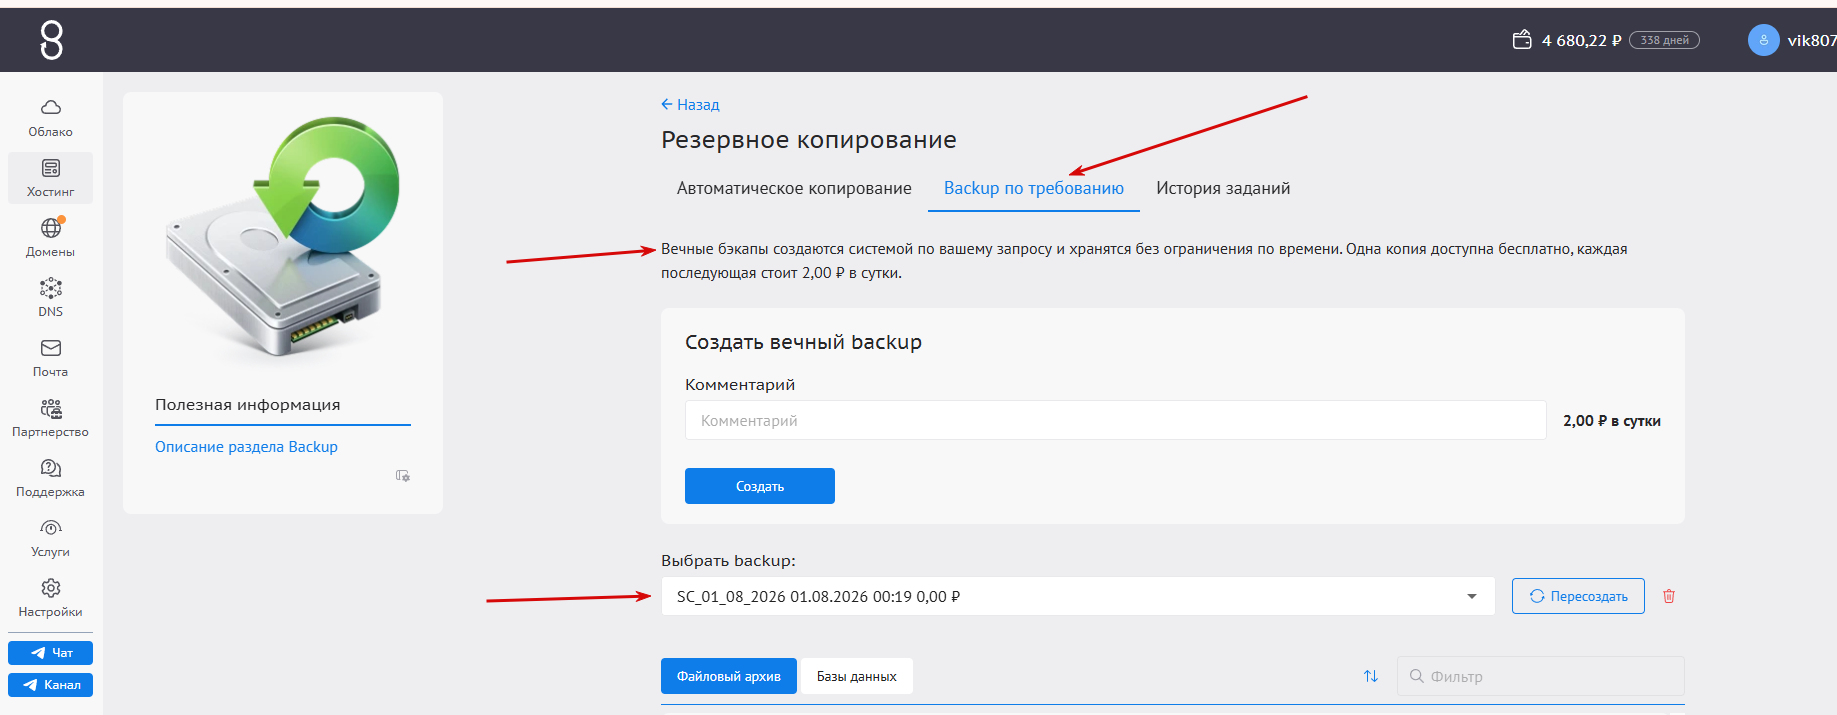The width and height of the screenshot is (1837, 715).
Task: Click the 338 дней badge
Action: 1664,40
